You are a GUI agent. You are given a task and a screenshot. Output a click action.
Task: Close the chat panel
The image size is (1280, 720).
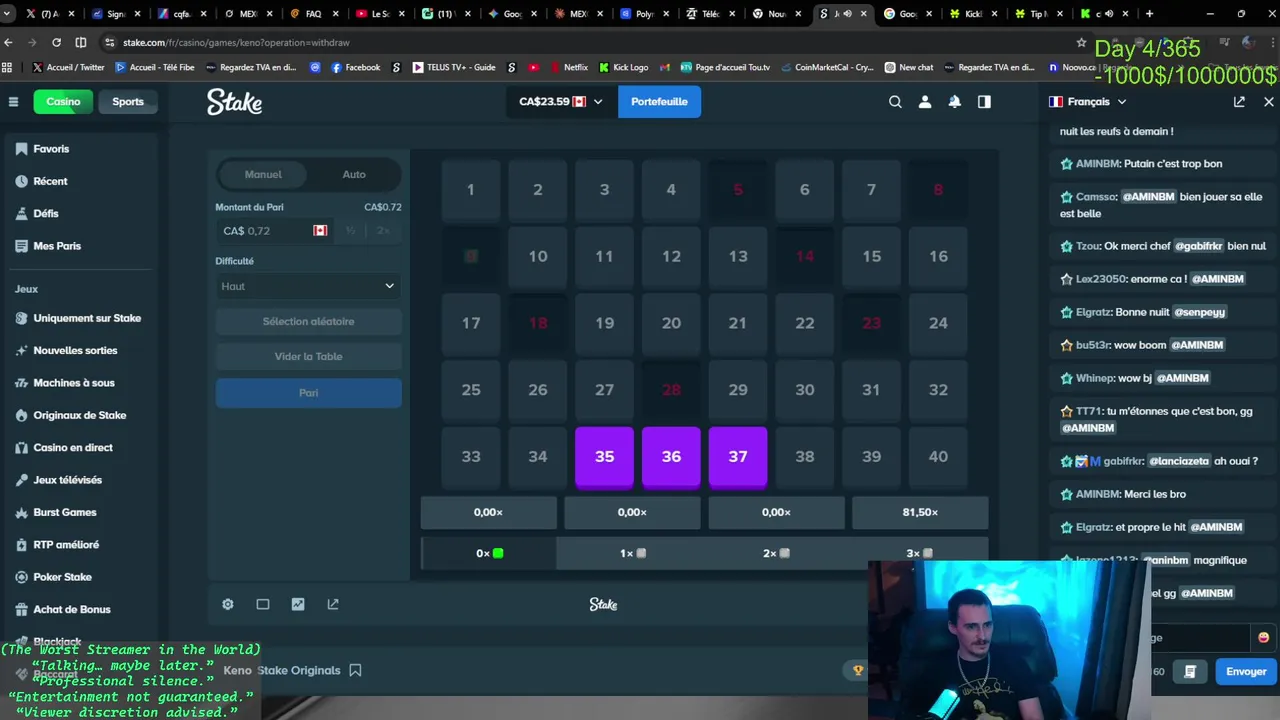[x=1269, y=102]
